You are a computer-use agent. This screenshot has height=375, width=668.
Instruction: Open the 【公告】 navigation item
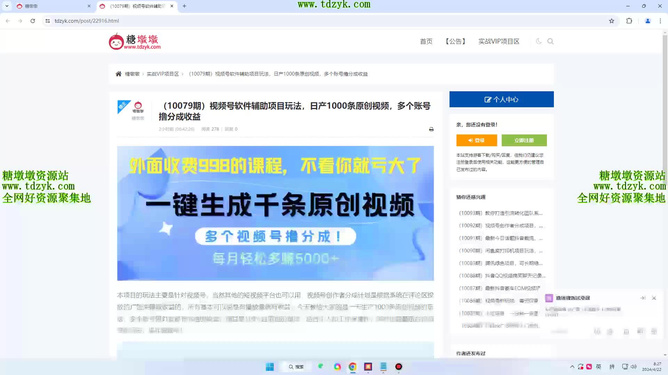pos(455,41)
